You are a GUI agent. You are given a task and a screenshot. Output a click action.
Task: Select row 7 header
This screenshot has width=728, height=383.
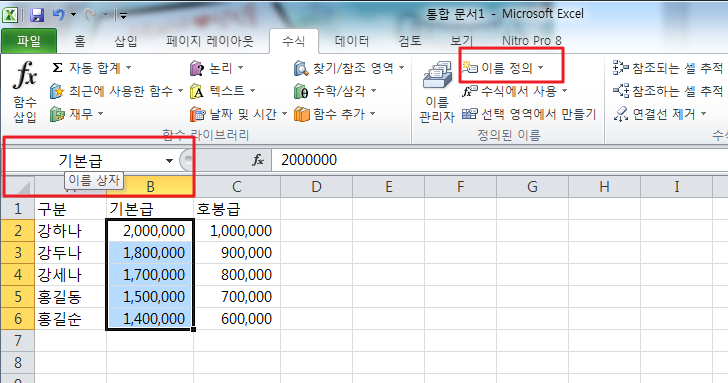(x=18, y=341)
